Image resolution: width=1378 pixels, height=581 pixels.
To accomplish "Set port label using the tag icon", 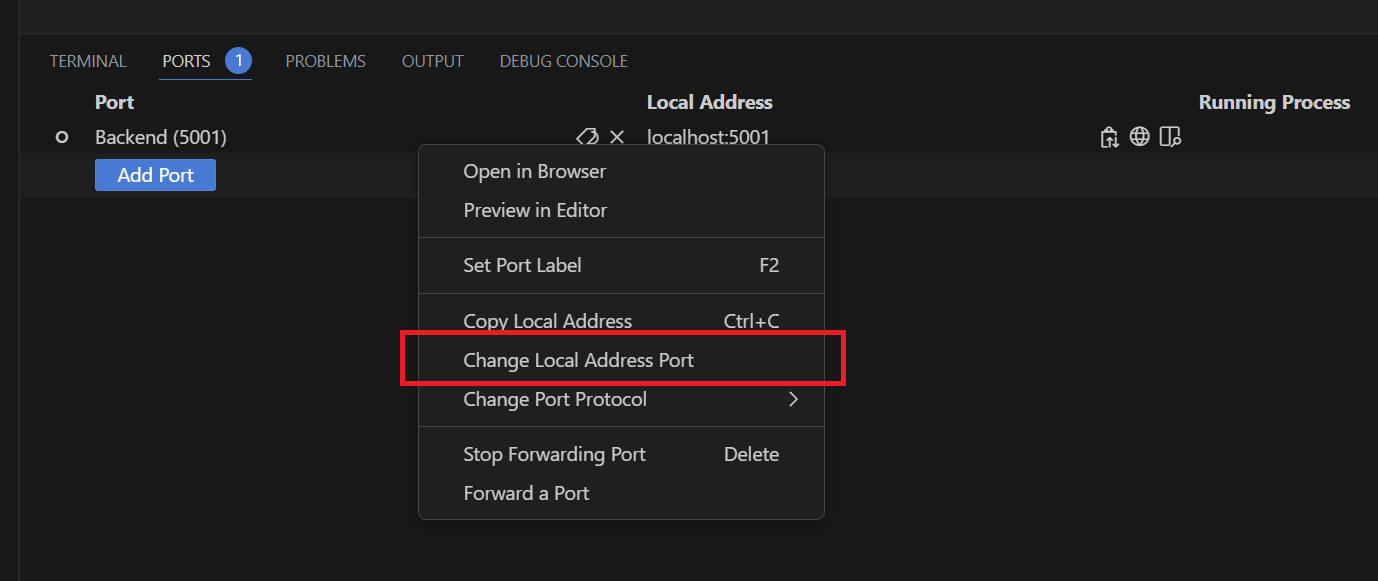I will pos(587,136).
